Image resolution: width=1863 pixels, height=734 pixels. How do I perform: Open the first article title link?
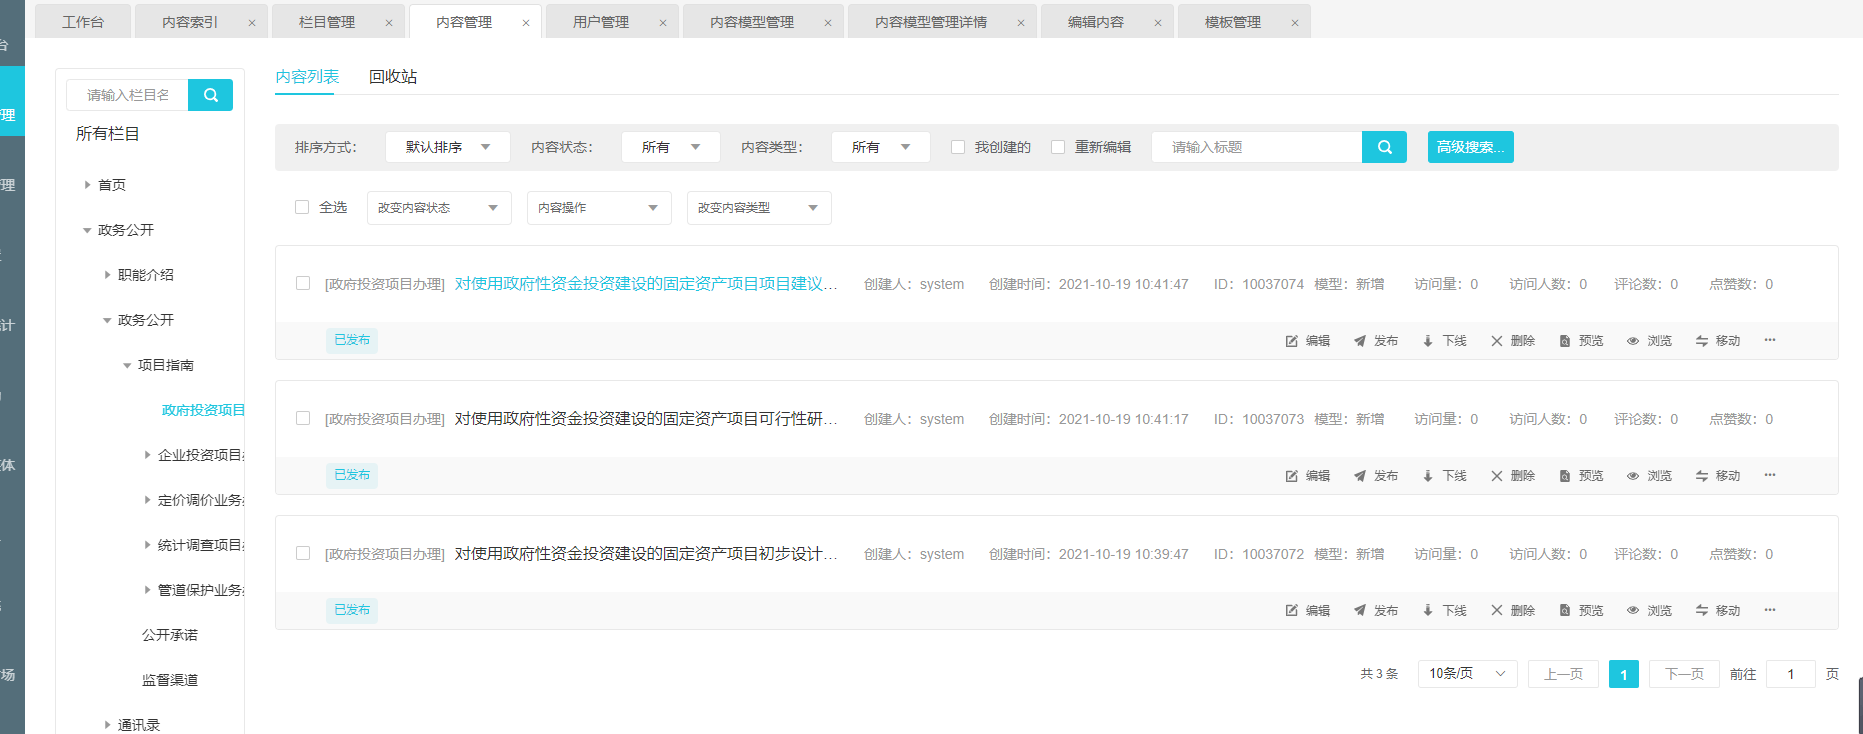645,284
